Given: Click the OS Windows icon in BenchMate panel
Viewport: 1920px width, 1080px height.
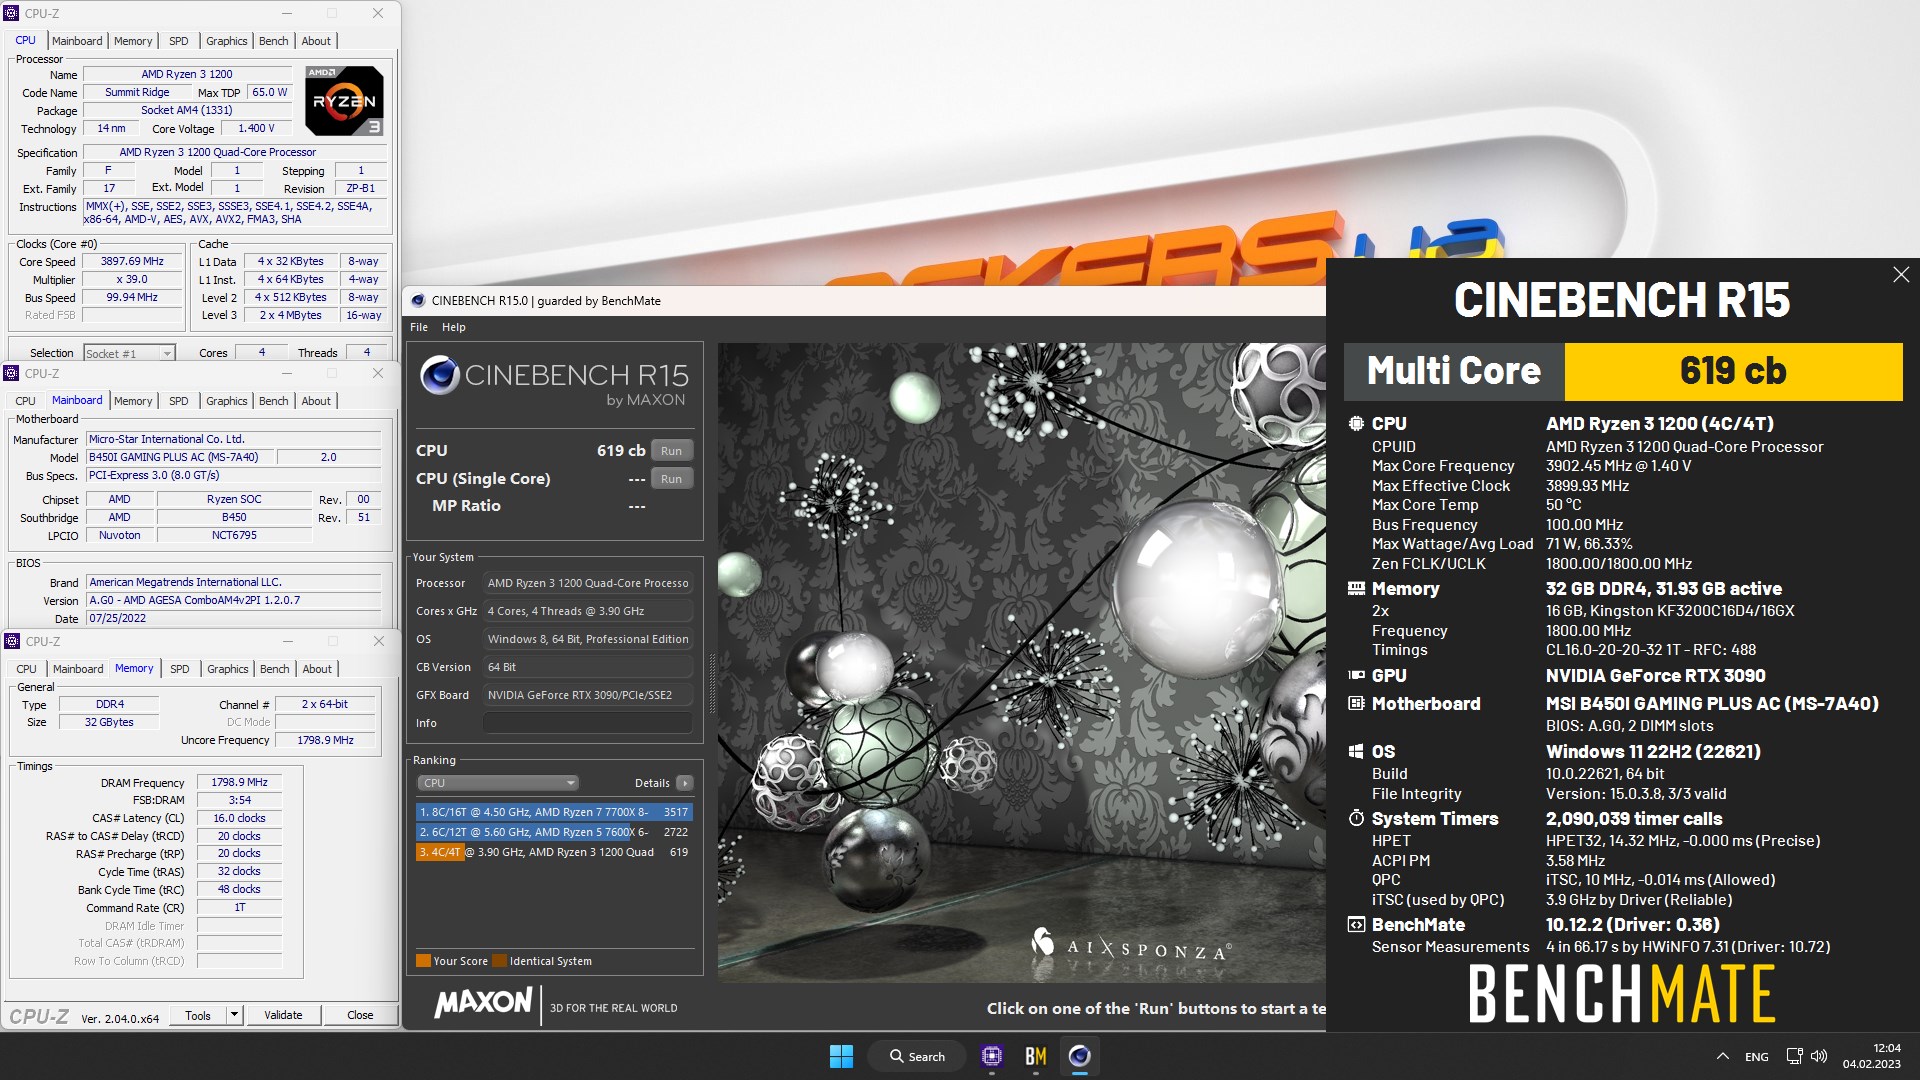Looking at the screenshot, I should click(1356, 752).
